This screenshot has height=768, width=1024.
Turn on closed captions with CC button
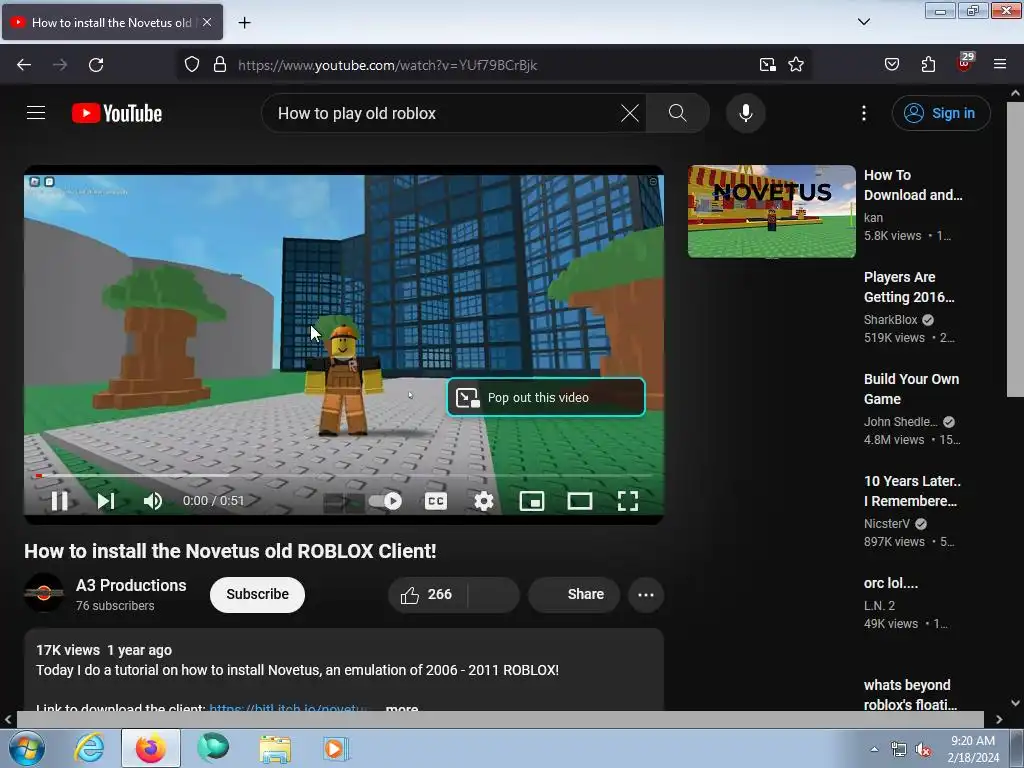tap(436, 501)
